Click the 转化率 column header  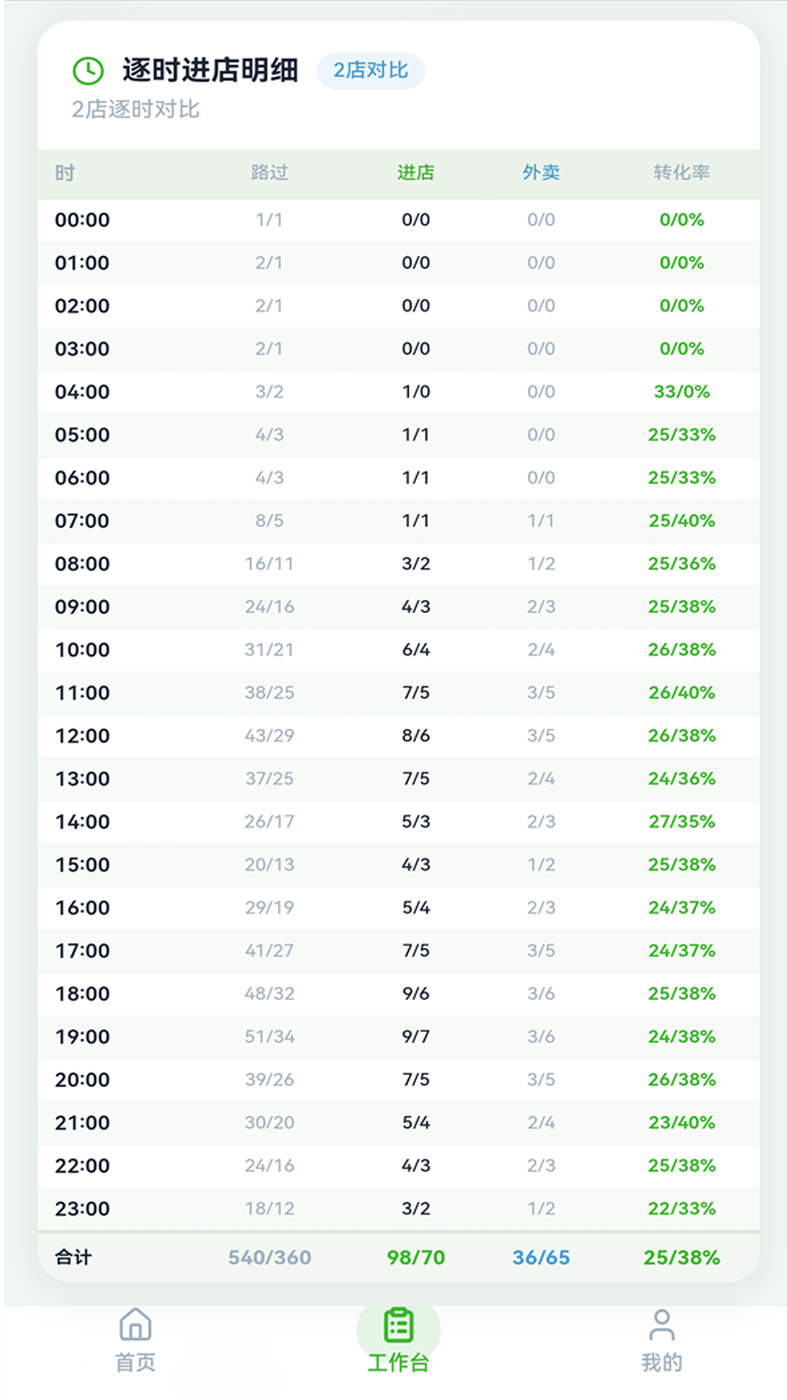pyautogui.click(x=682, y=172)
